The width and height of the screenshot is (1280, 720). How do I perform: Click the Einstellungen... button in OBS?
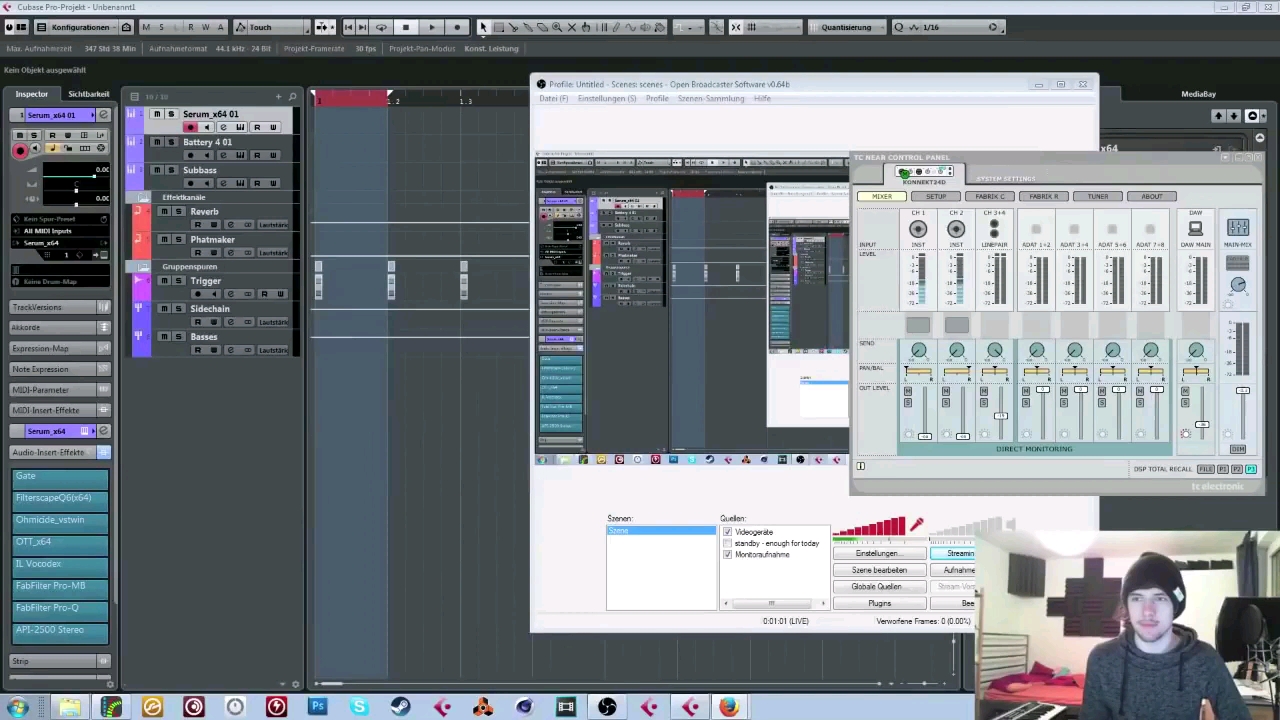pyautogui.click(x=878, y=554)
